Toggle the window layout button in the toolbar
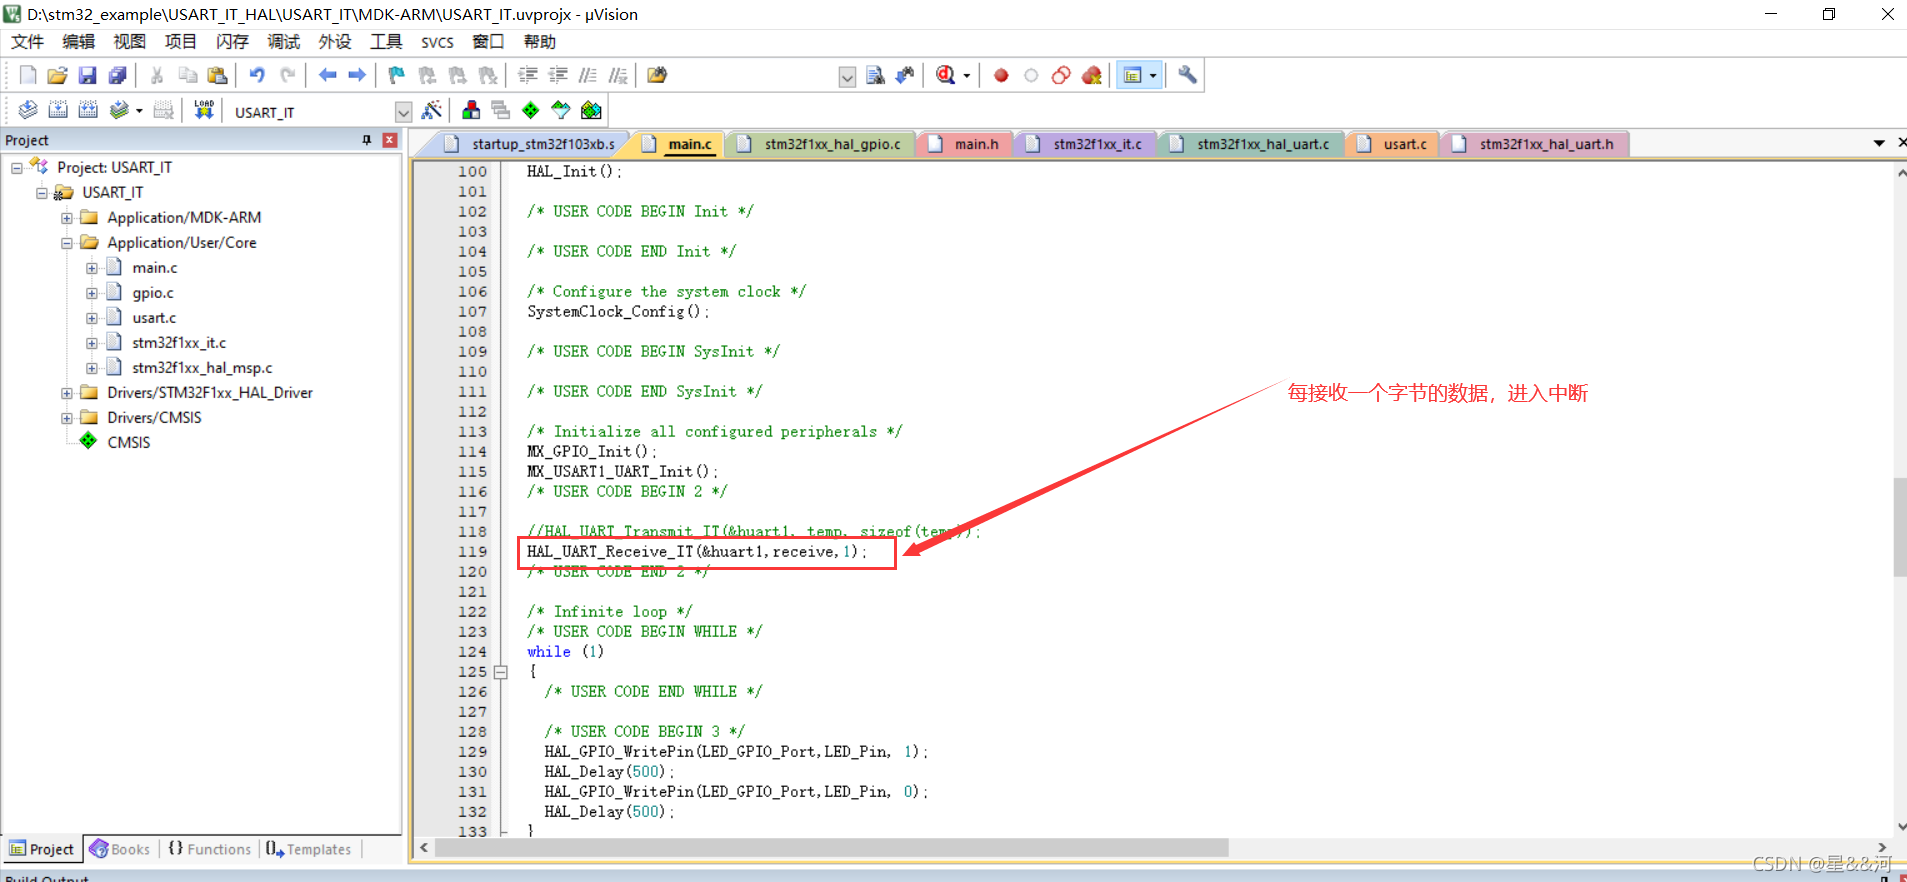1907x882 pixels. click(1132, 75)
